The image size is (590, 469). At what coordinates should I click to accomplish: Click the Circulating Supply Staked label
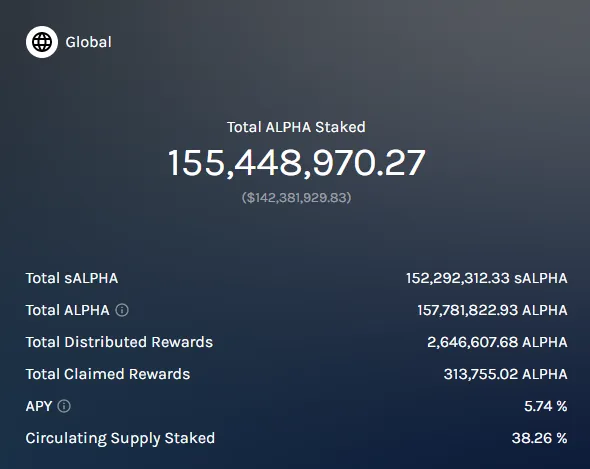(120, 439)
